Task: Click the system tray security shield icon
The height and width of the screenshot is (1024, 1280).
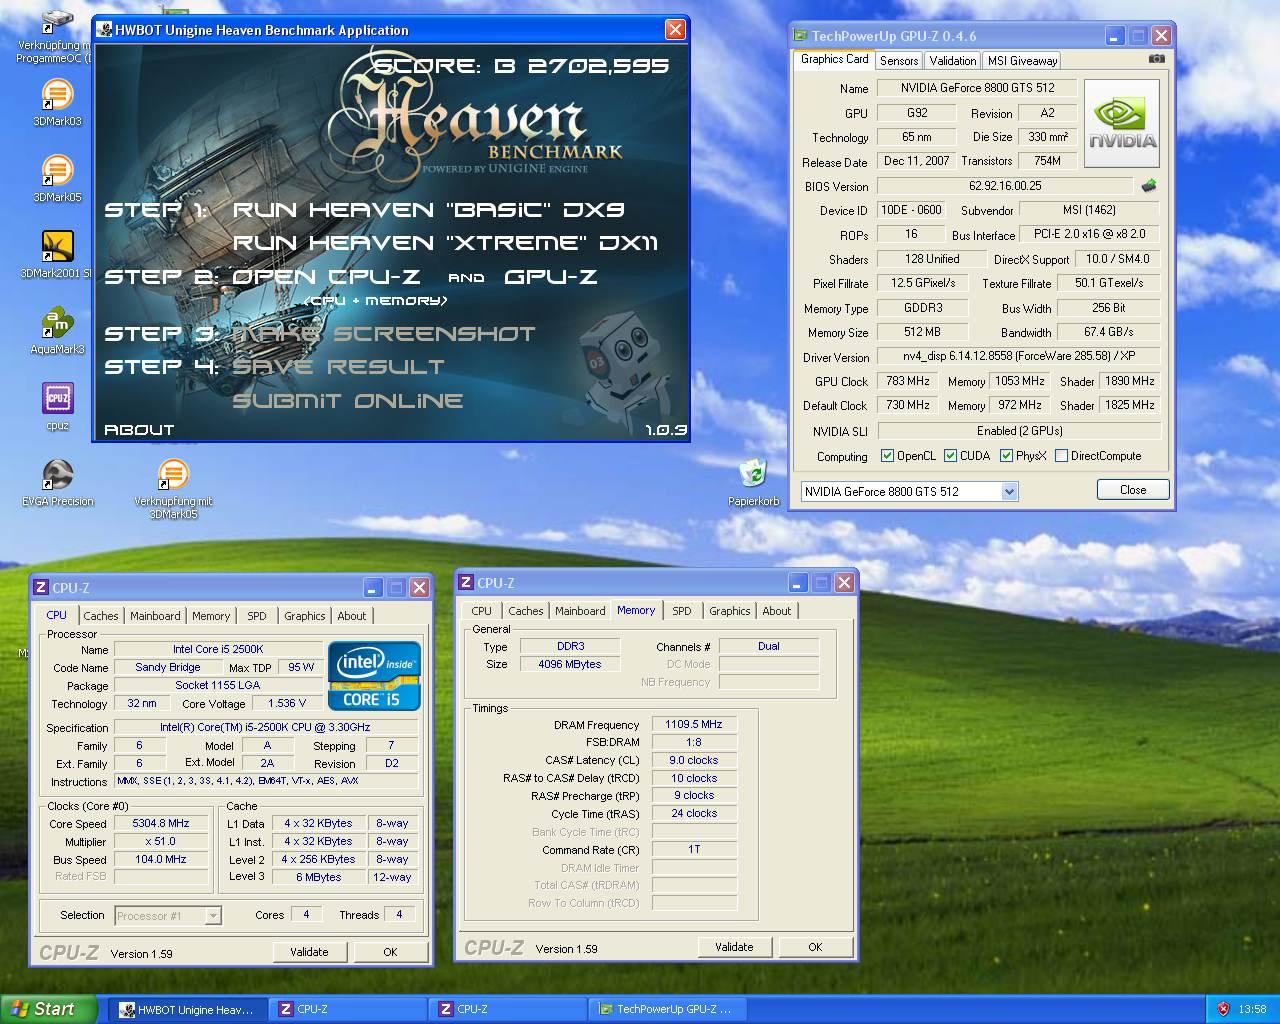Action: (1223, 1009)
